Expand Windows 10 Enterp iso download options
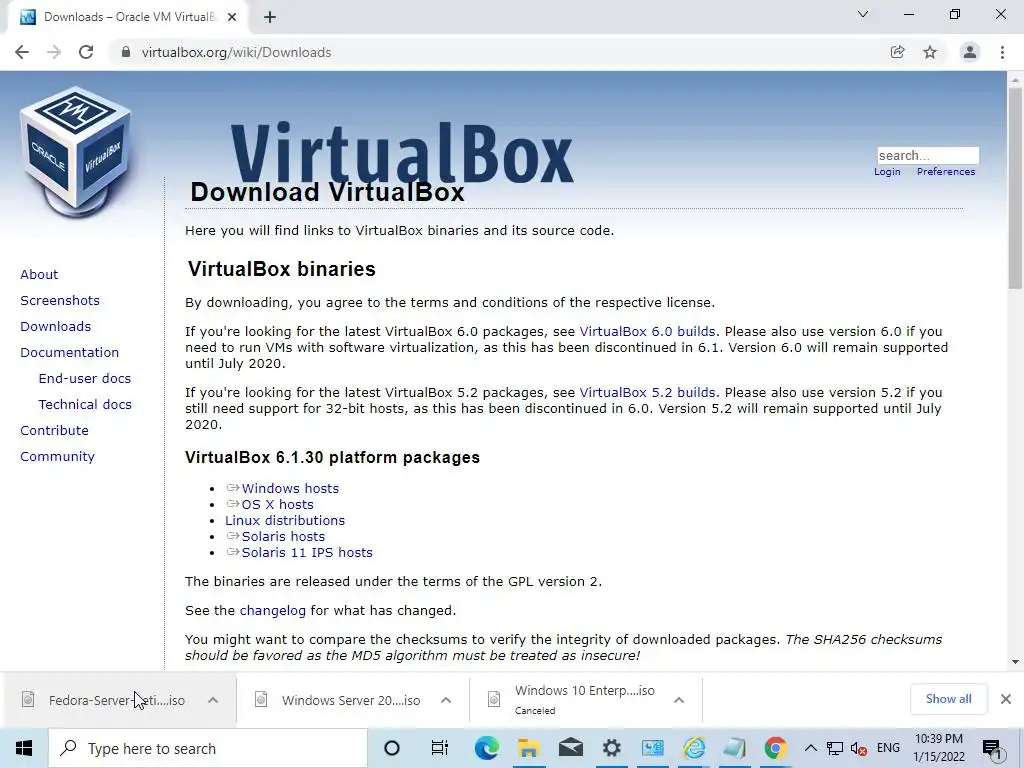The height and width of the screenshot is (768, 1024). coord(679,700)
